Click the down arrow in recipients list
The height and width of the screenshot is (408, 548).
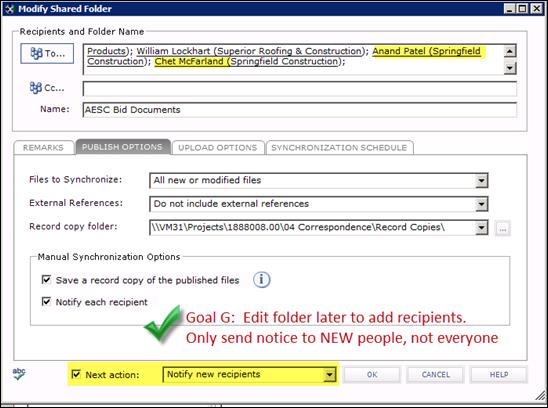point(510,67)
